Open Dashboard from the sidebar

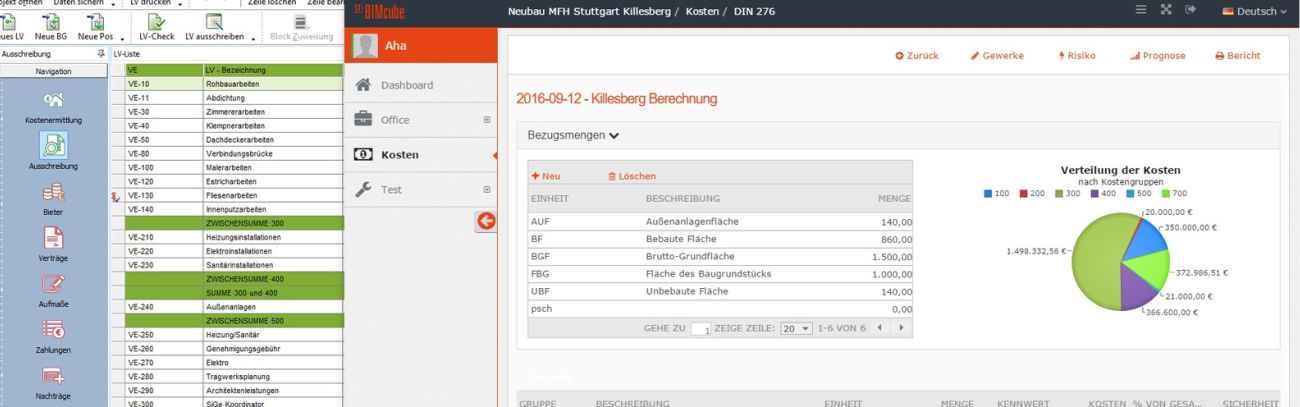pos(406,85)
